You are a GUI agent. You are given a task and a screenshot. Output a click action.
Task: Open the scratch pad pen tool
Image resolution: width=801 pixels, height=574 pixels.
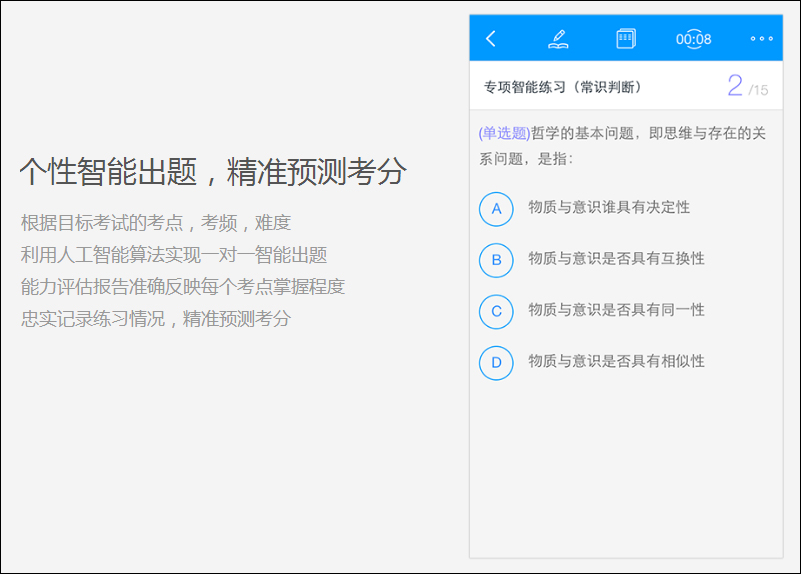pos(558,39)
